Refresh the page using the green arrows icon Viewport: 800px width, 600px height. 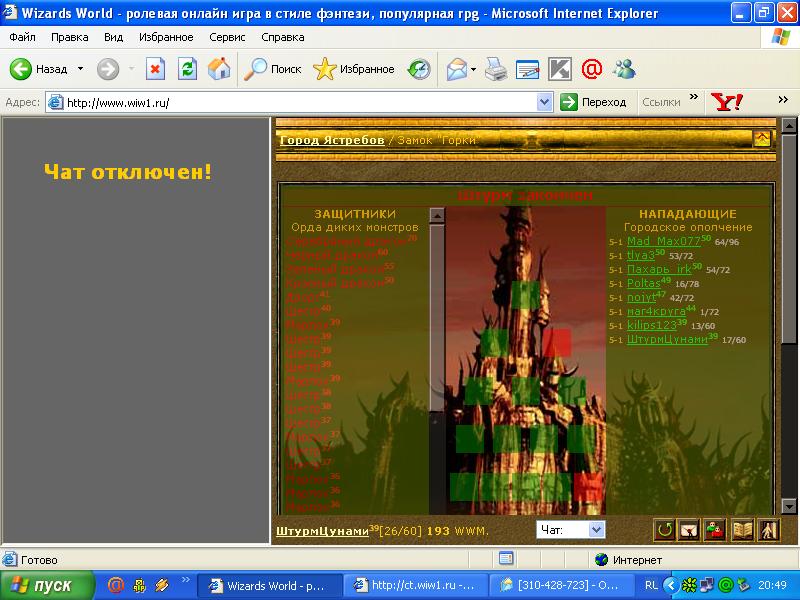point(187,69)
